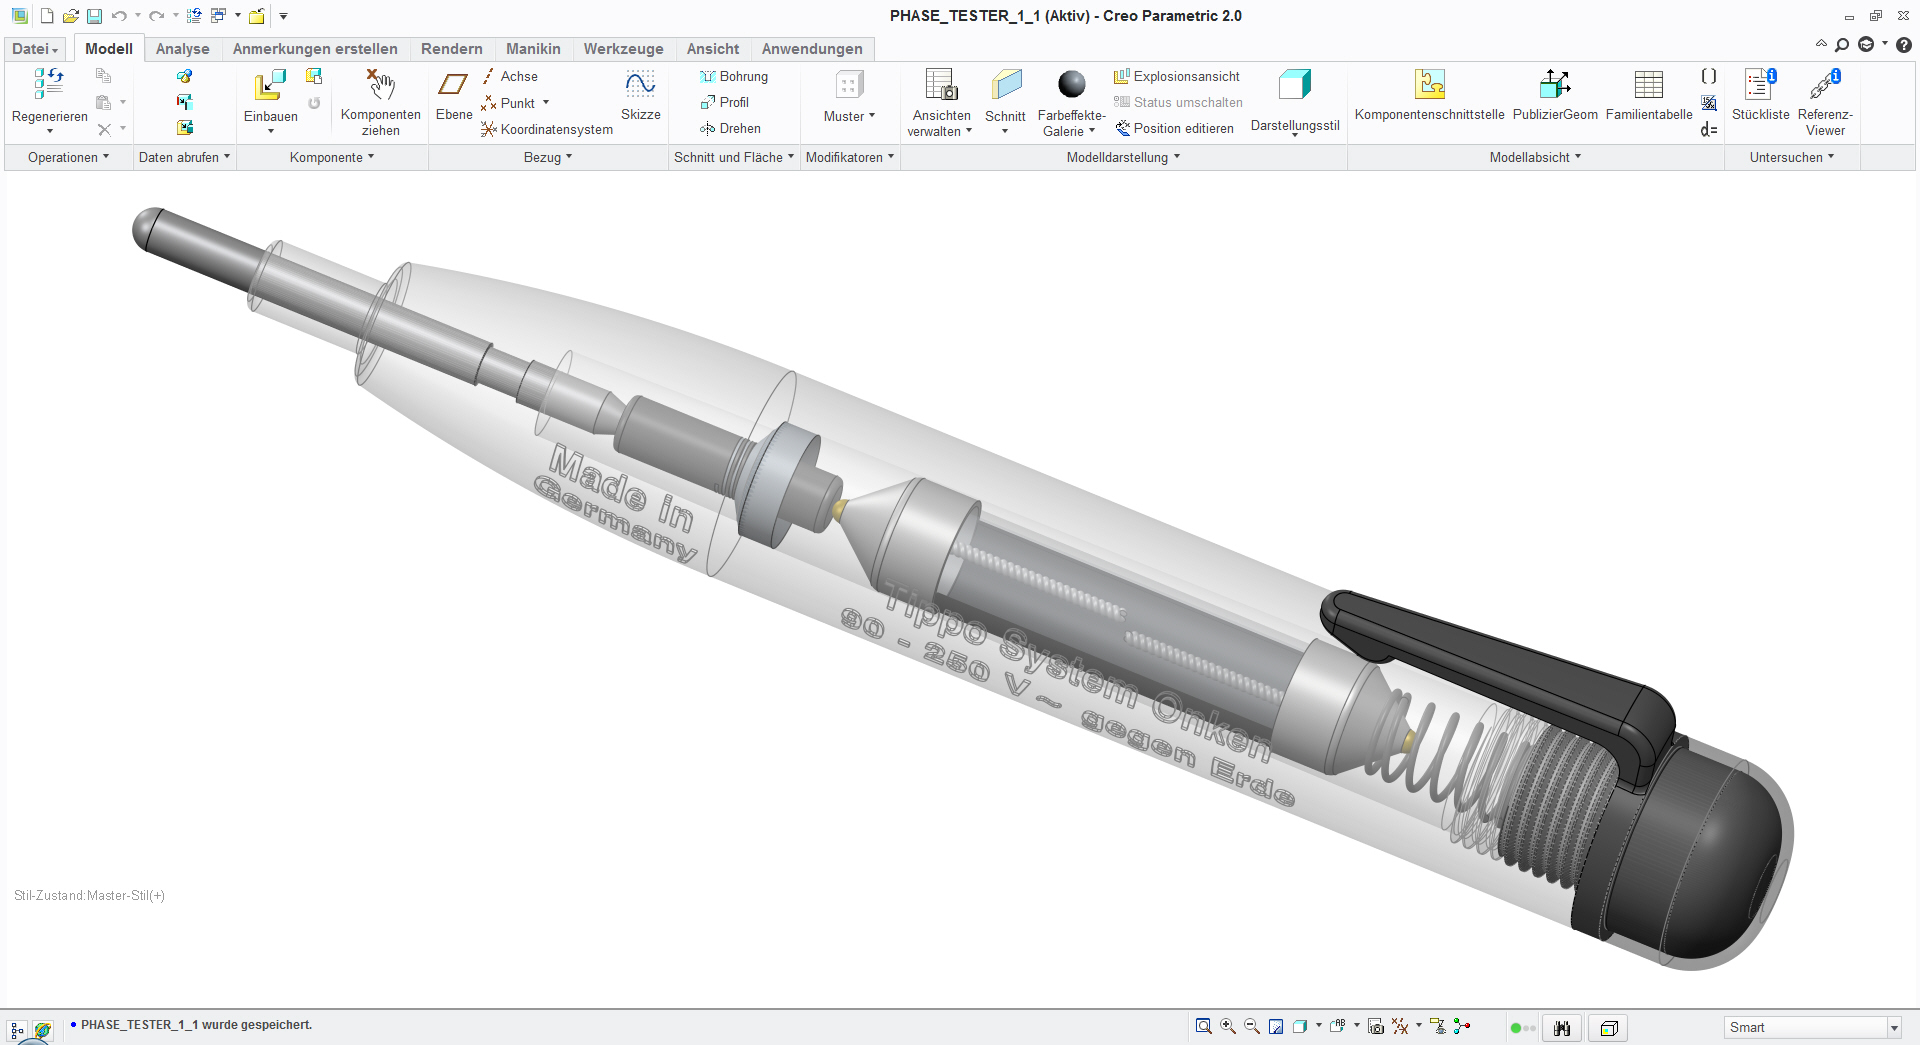Click the Regenerieren icon
Screen dimensions: 1920x1045
49,85
